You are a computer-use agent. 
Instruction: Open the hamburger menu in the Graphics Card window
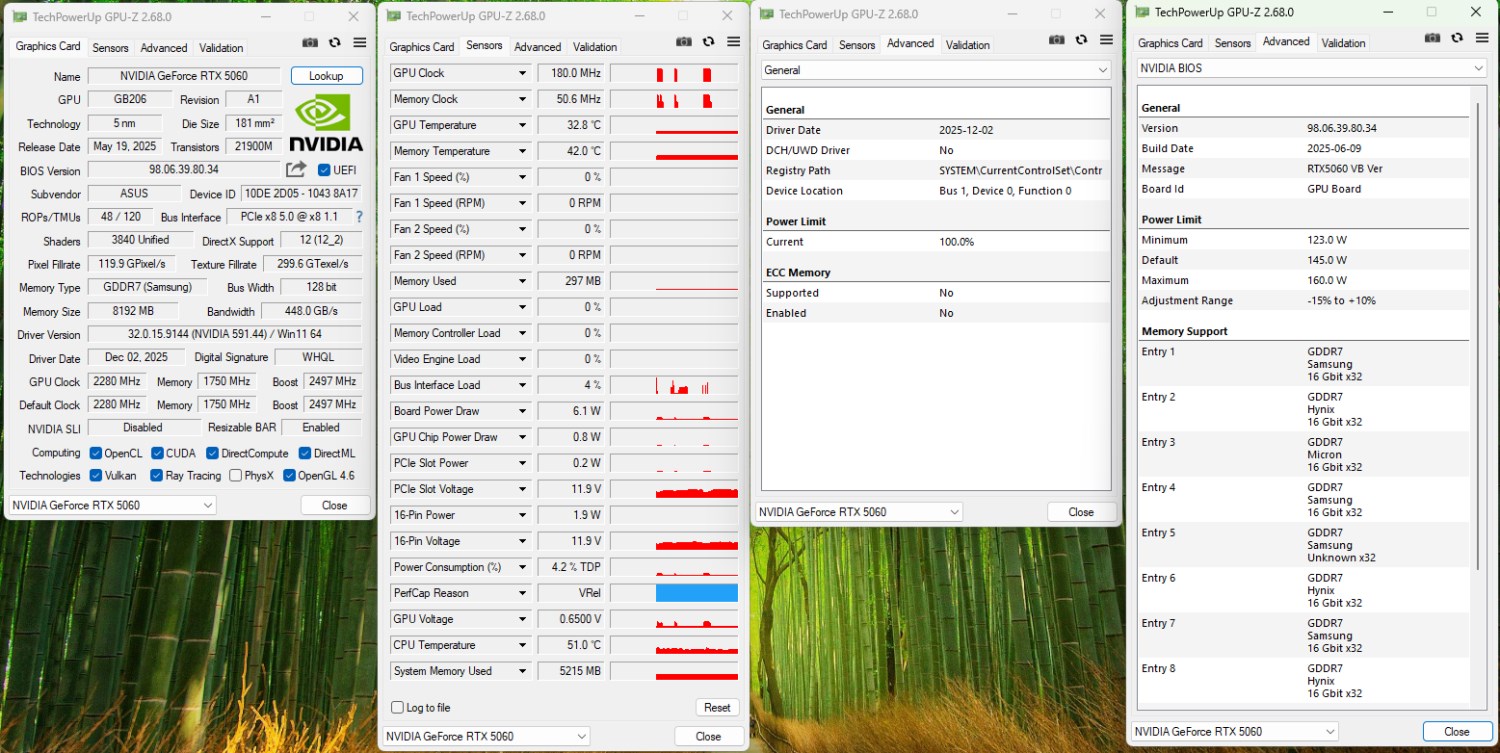point(360,43)
